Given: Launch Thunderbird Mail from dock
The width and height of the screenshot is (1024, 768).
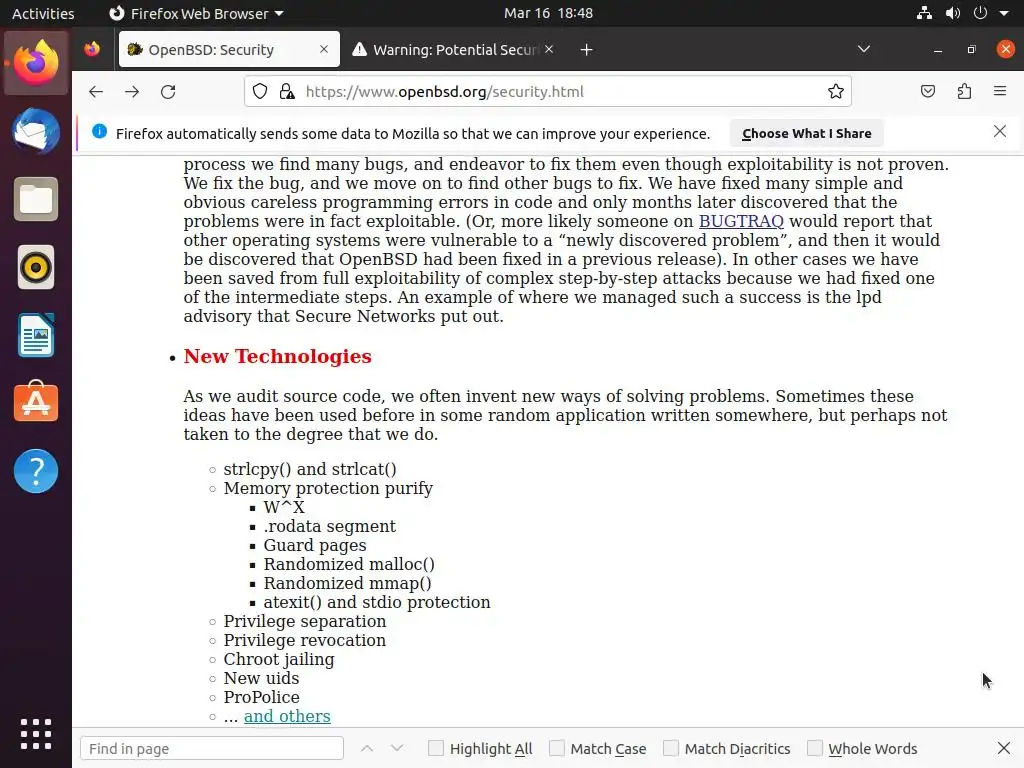Looking at the screenshot, I should click(x=36, y=131).
